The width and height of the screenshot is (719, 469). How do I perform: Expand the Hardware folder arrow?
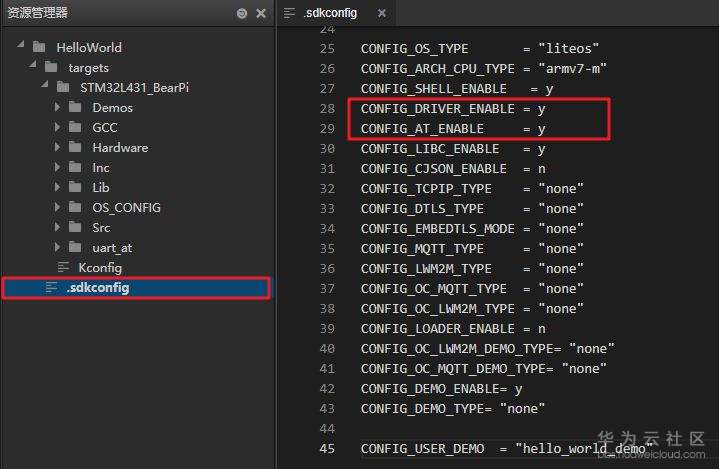tap(57, 147)
